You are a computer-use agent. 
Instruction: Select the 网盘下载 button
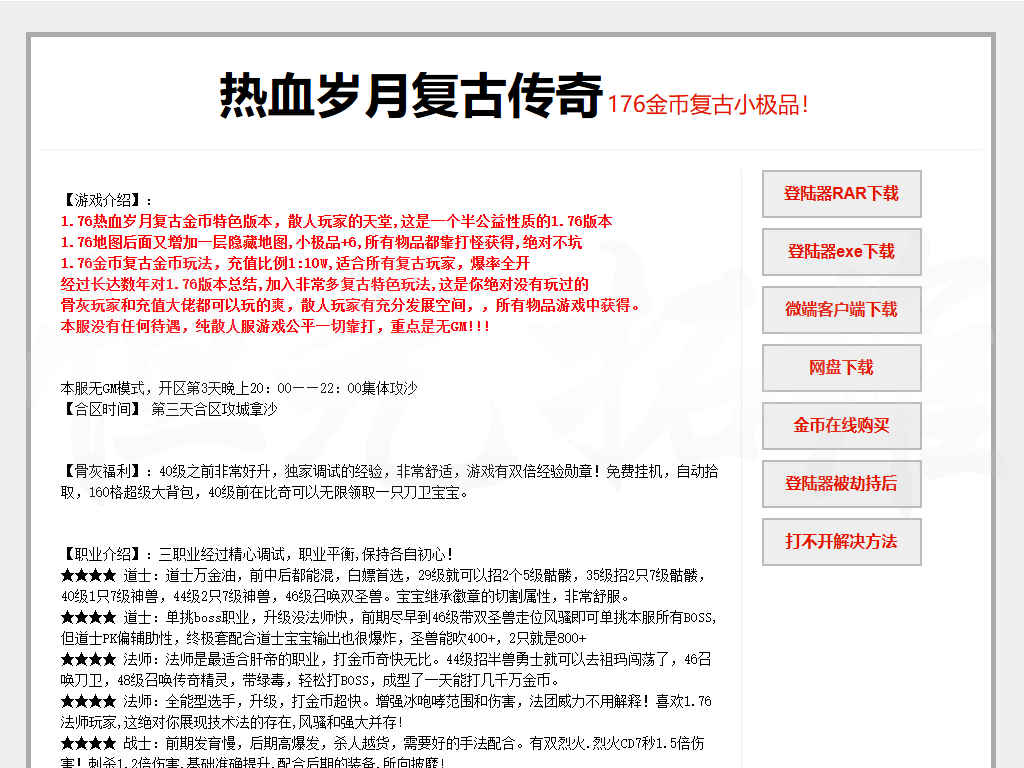pyautogui.click(x=841, y=368)
